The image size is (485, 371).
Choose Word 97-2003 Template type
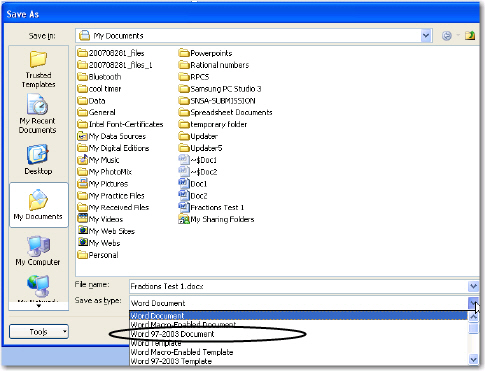pos(298,361)
